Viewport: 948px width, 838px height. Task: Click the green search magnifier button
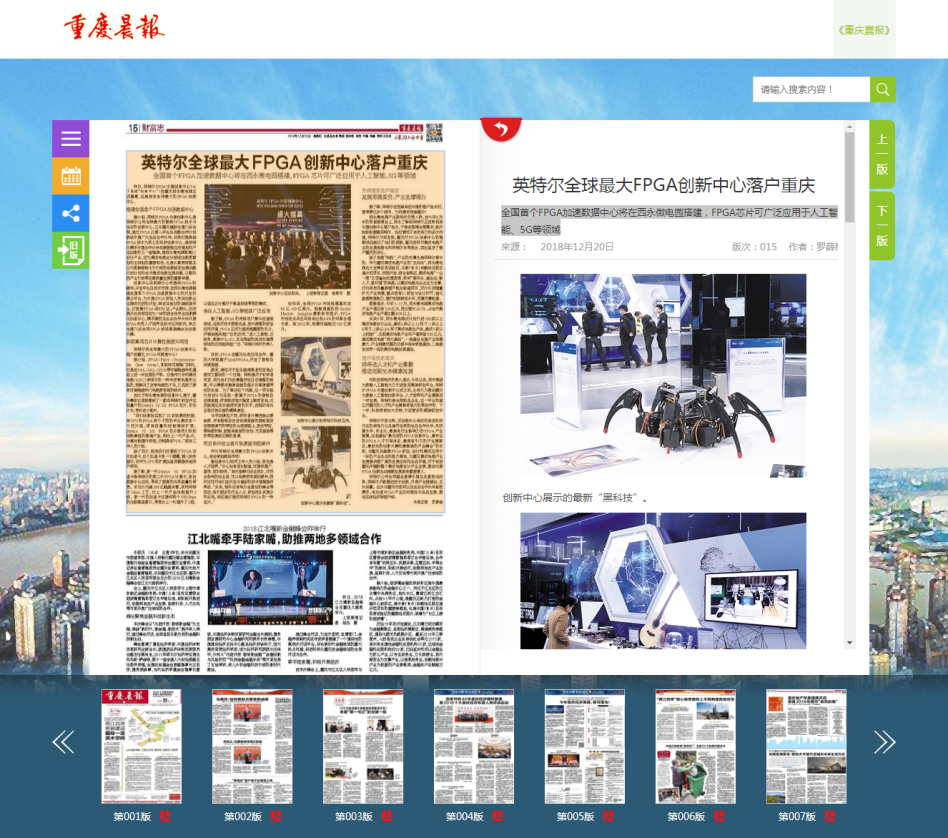coord(883,89)
